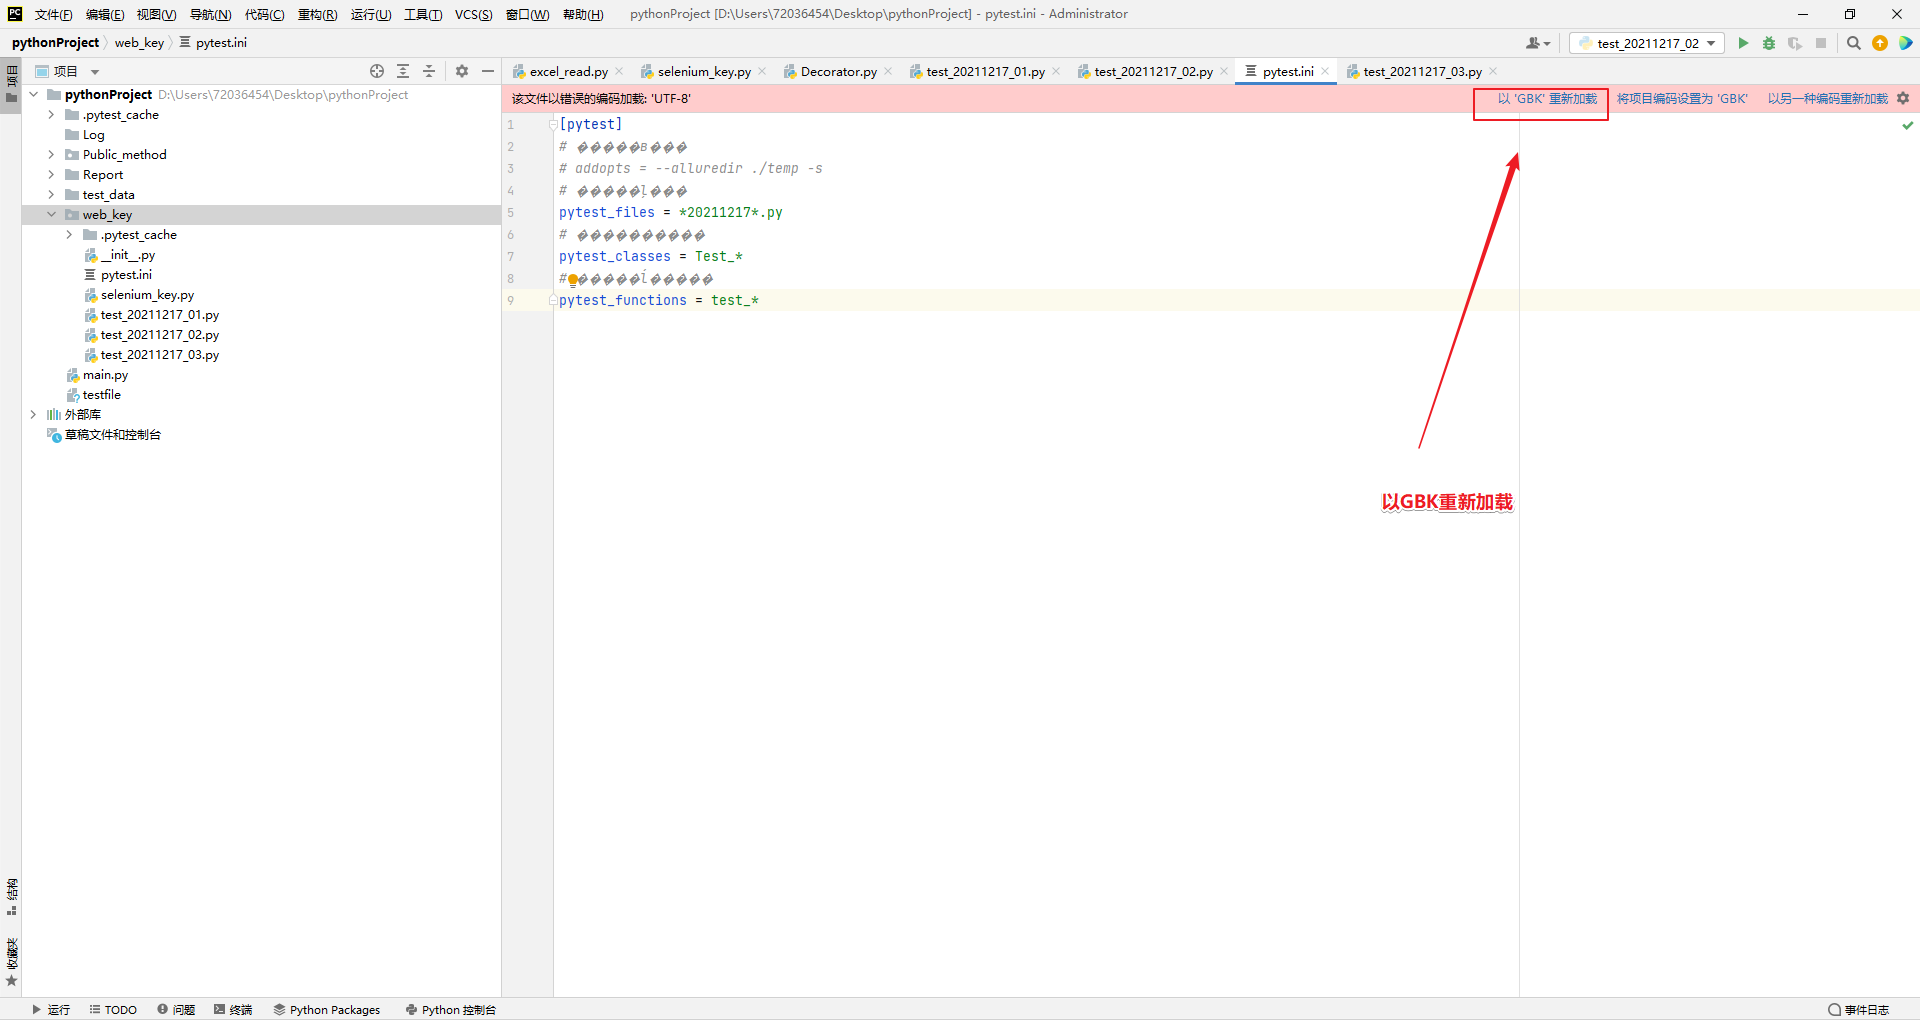This screenshot has width=1920, height=1020.
Task: Open Search Everywhere magnifier icon
Action: click(x=1854, y=43)
